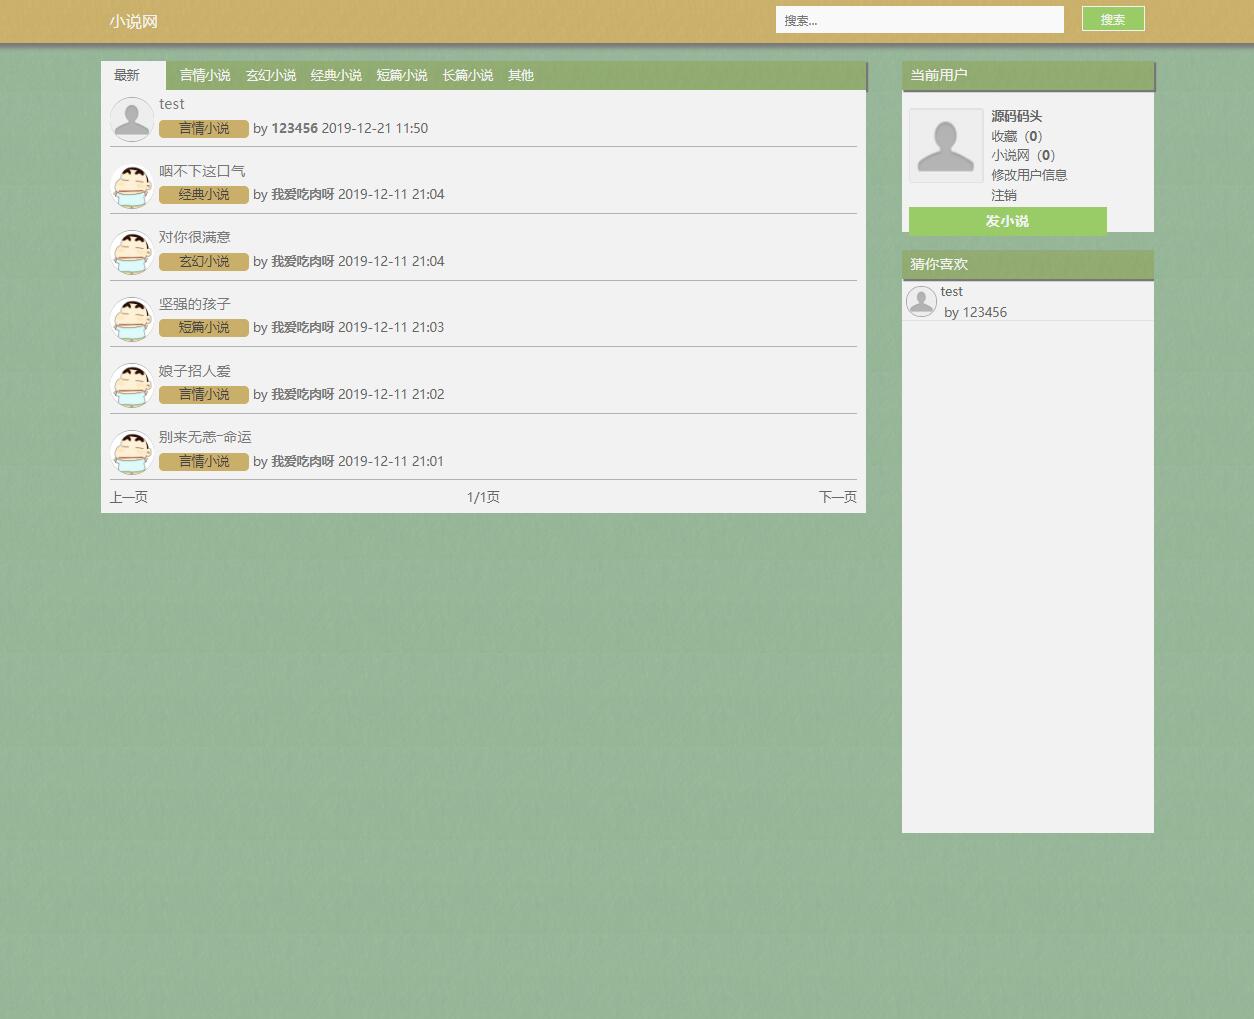Image resolution: width=1254 pixels, height=1019 pixels.
Task: Open the 收藏 (0) link
Action: (x=1017, y=136)
